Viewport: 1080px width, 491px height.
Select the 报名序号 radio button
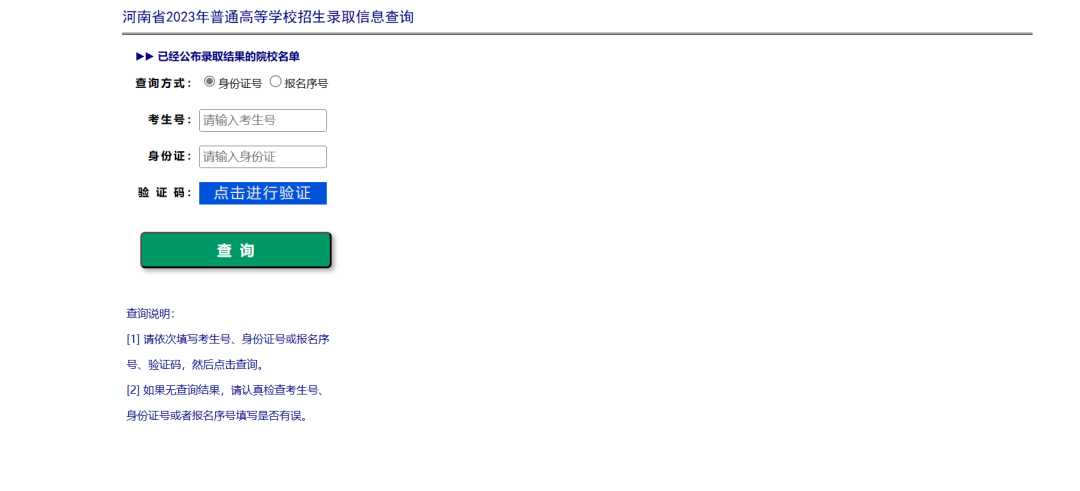[276, 82]
